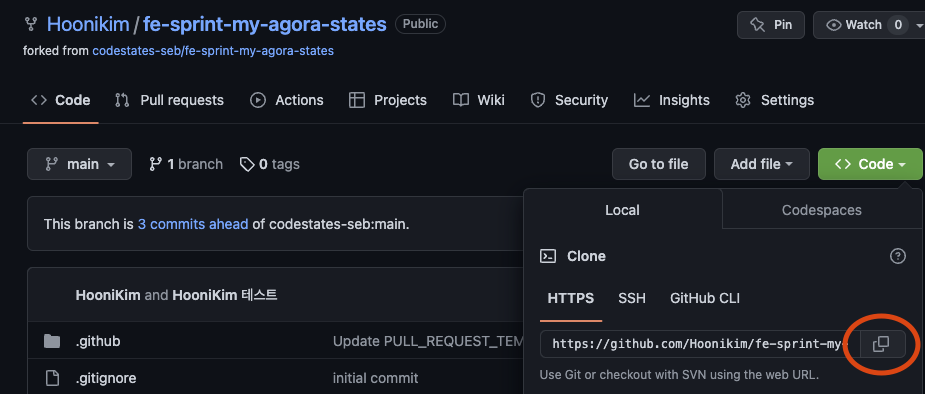
Task: Click the fork icon beside the repository name
Action: pyautogui.click(x=31, y=24)
